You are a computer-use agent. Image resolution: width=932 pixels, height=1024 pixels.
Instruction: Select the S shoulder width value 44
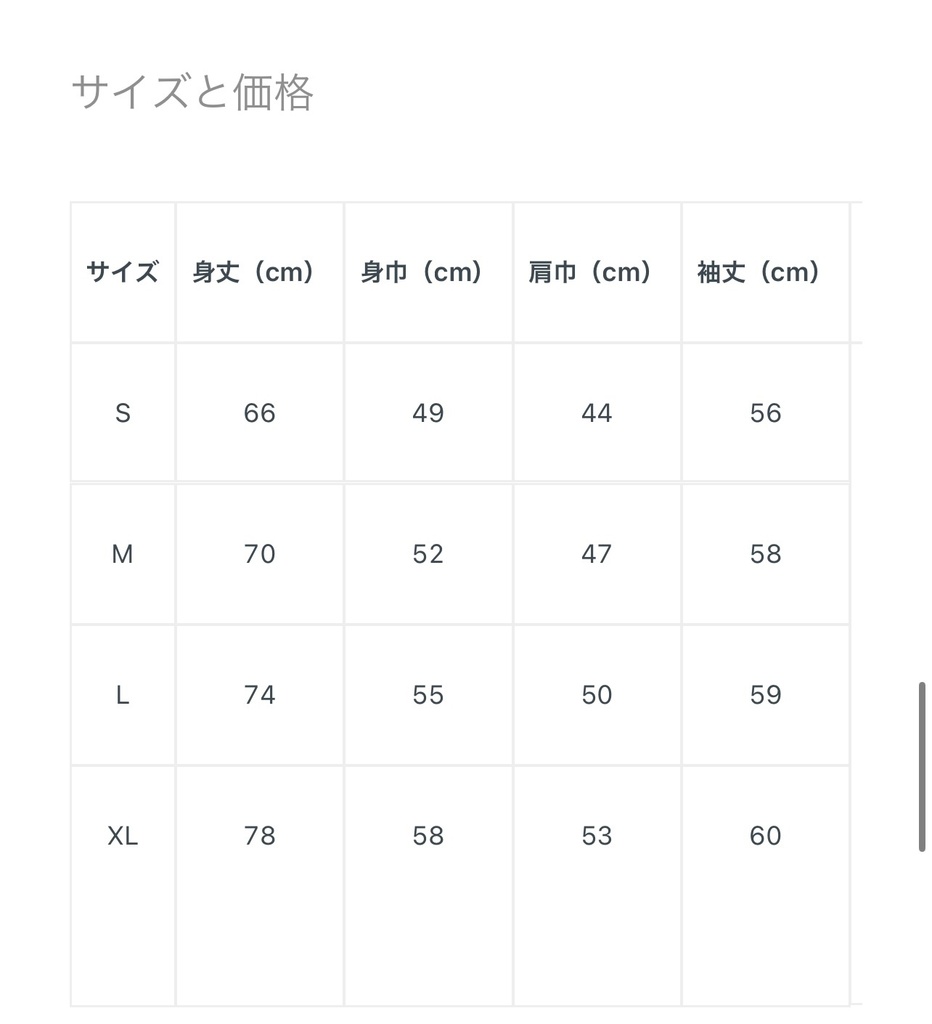click(x=596, y=413)
